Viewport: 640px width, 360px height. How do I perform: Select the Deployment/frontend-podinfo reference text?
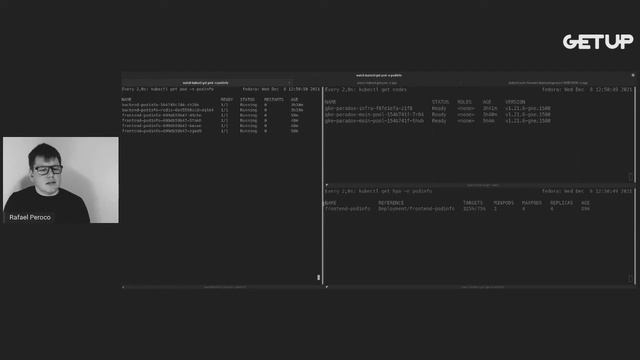pos(416,209)
